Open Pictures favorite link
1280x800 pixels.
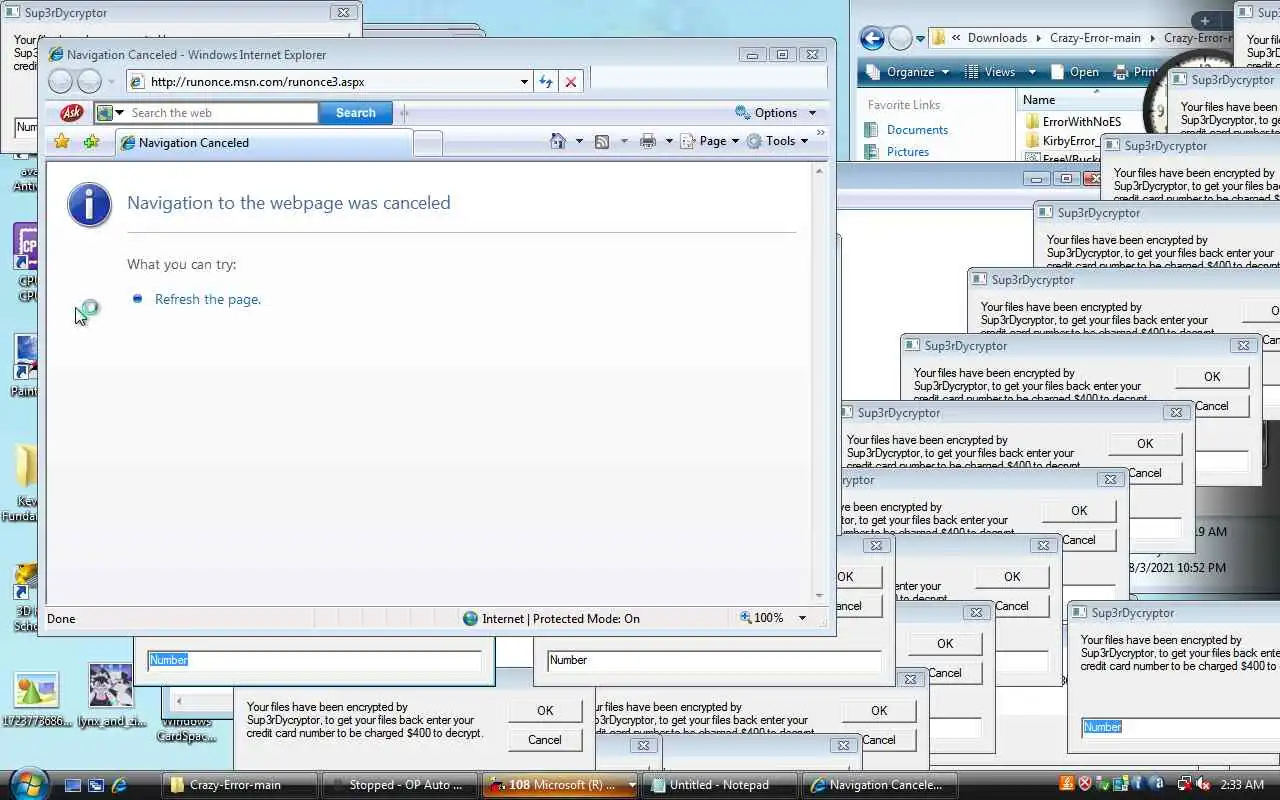(x=908, y=152)
